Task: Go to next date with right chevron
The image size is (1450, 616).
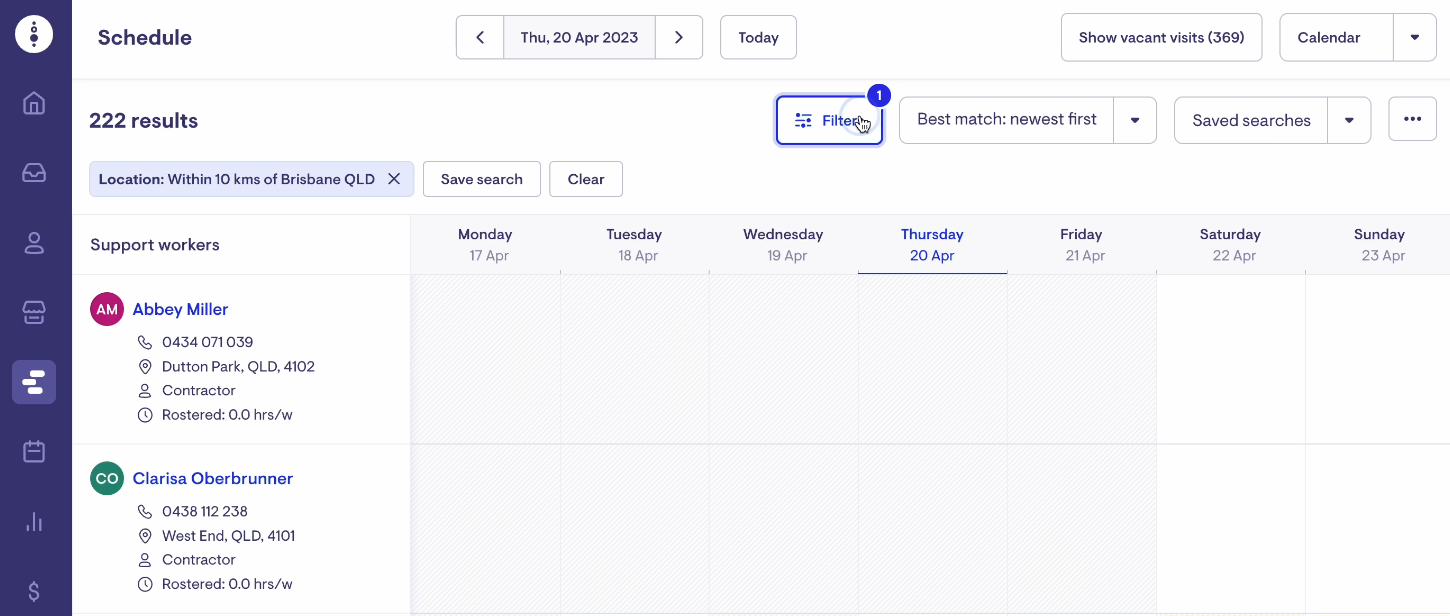Action: (679, 37)
